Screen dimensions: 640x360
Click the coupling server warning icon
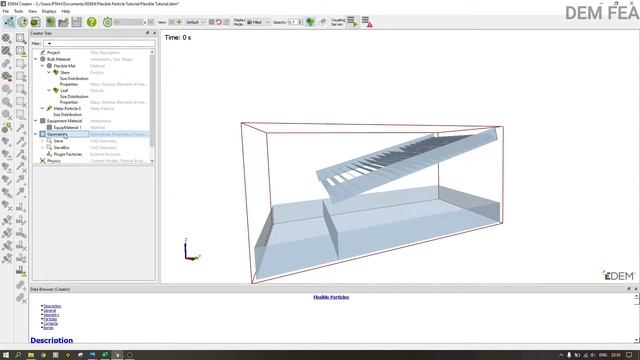click(367, 22)
